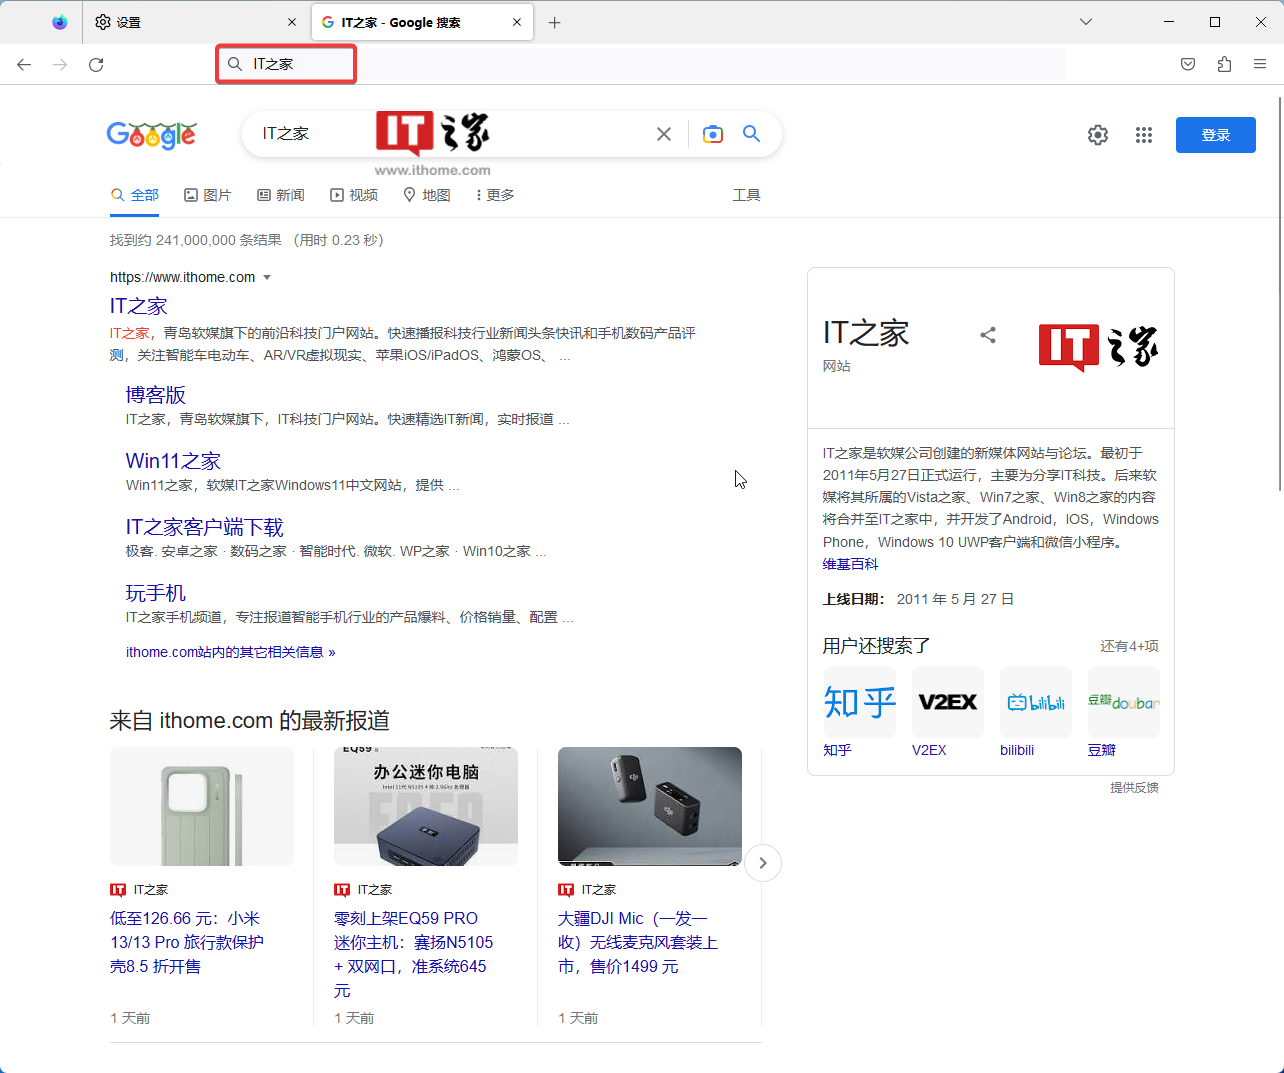The width and height of the screenshot is (1284, 1073).
Task: Save page to Pocket
Action: coord(1188,64)
